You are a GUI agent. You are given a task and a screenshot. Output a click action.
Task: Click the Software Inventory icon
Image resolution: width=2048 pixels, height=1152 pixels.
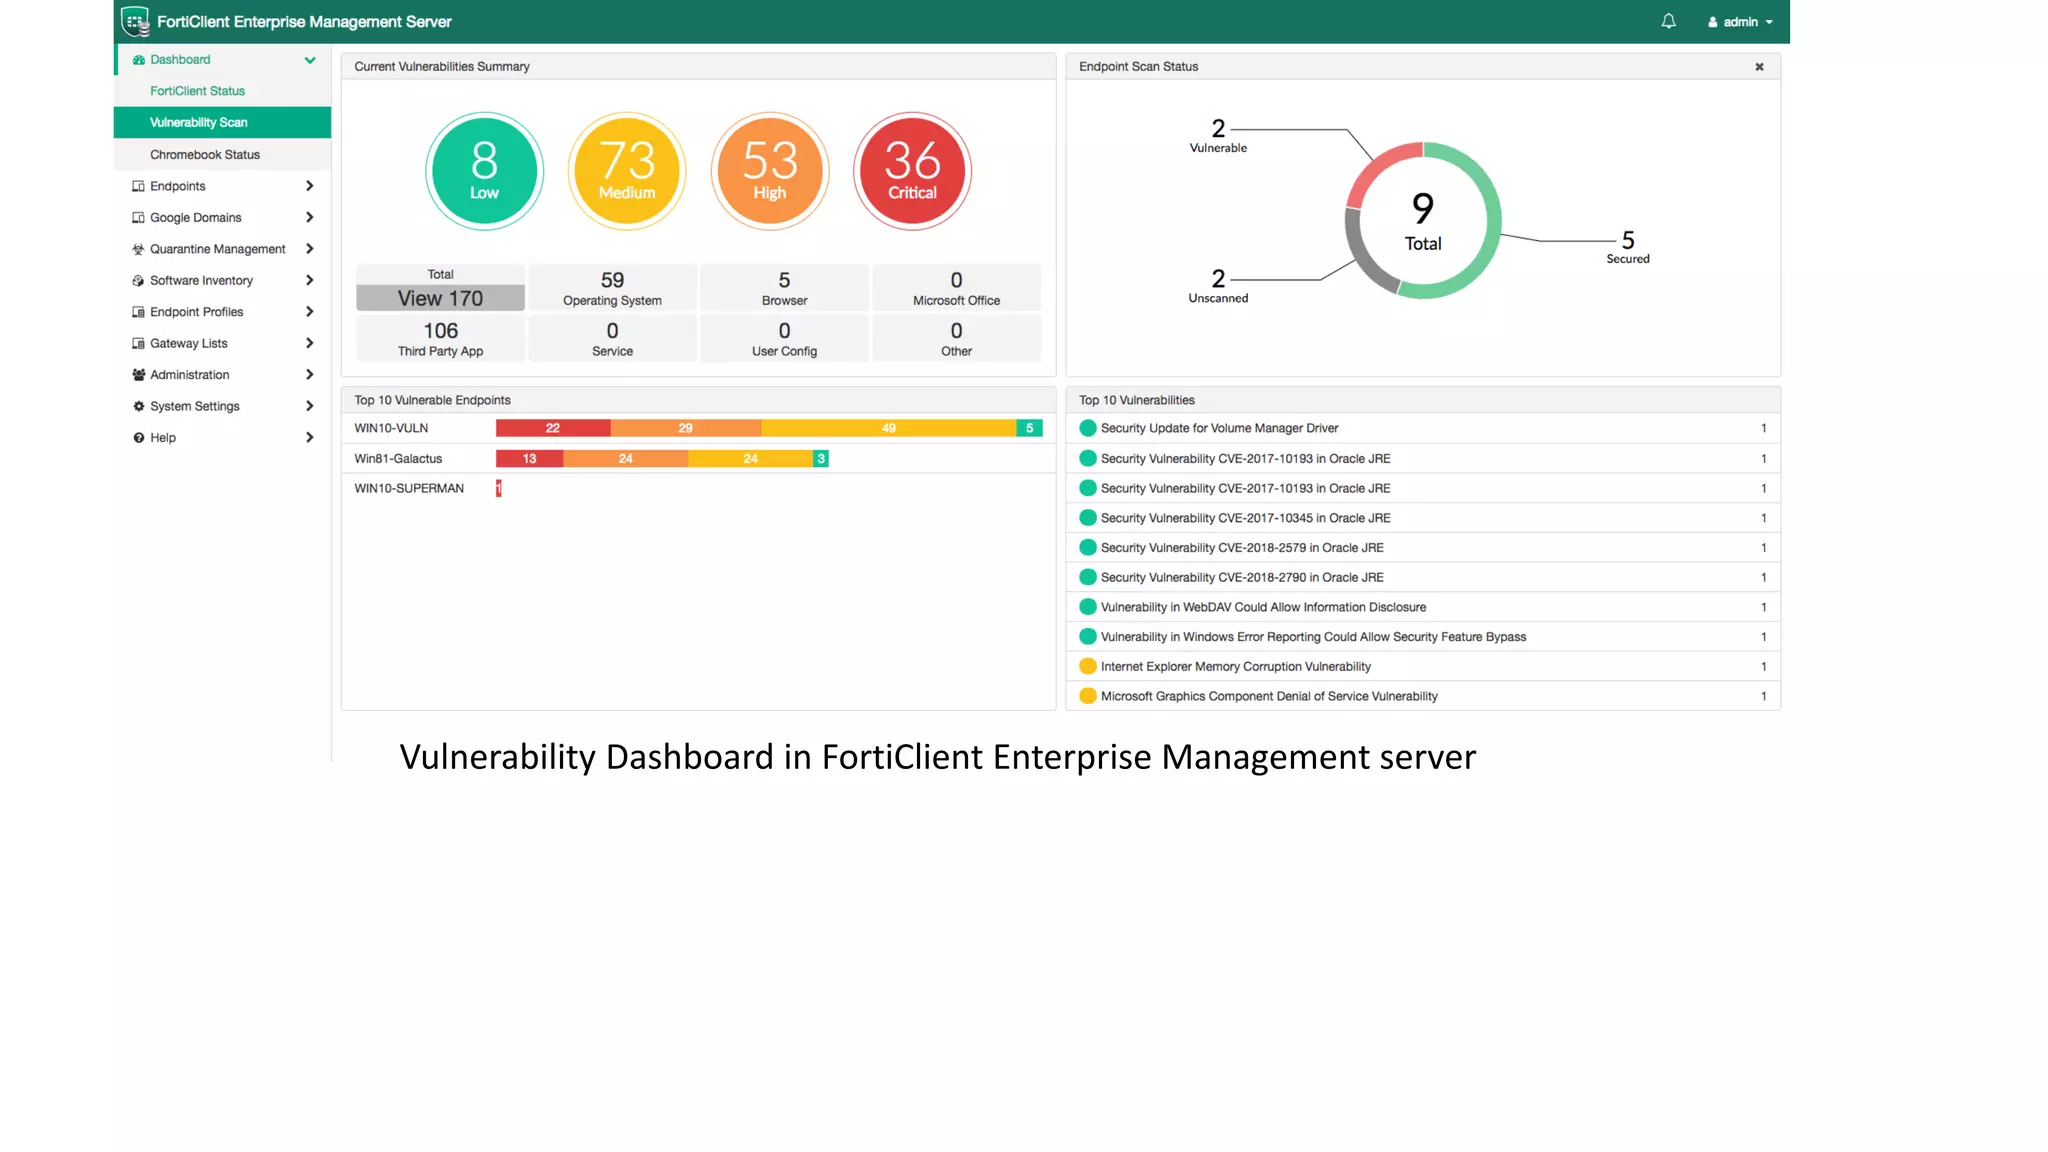tap(138, 281)
